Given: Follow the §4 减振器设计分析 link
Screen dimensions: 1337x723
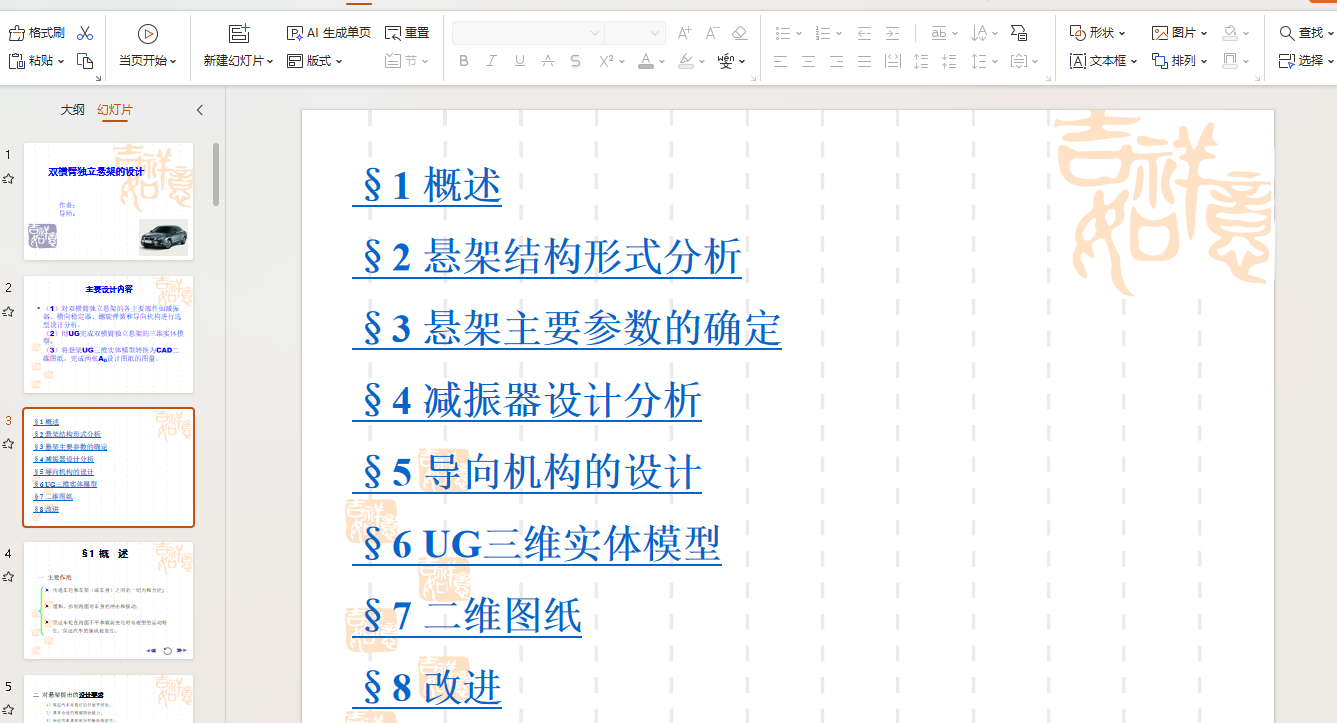Looking at the screenshot, I should click(x=527, y=400).
